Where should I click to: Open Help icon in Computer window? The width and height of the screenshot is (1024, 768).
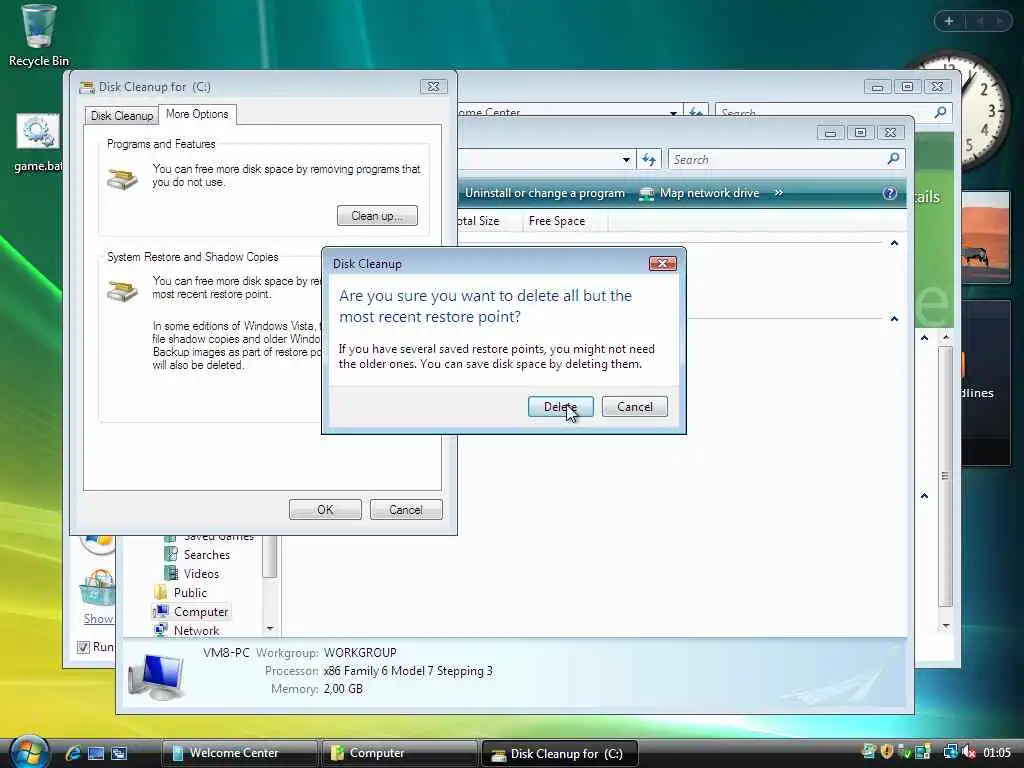coord(889,193)
